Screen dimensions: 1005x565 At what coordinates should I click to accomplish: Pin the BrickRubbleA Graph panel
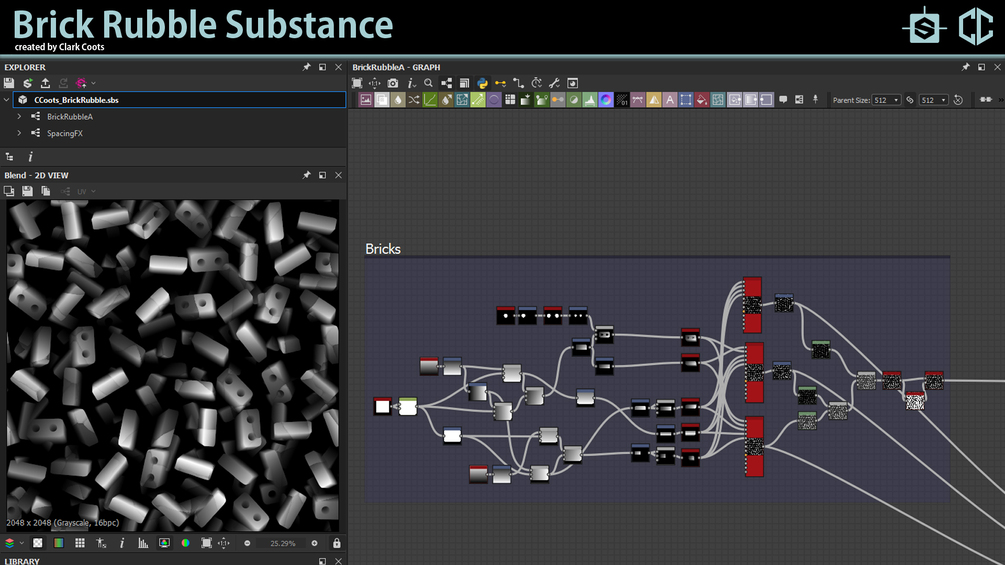point(965,67)
